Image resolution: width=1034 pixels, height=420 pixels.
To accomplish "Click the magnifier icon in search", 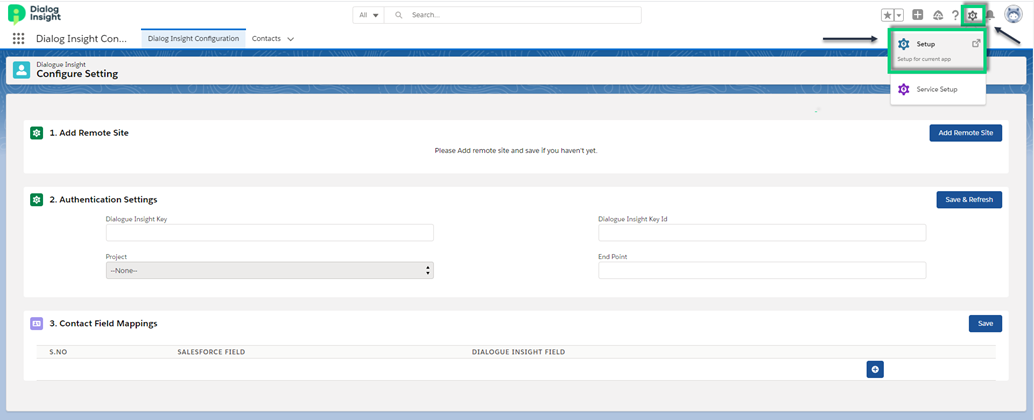I will [398, 15].
